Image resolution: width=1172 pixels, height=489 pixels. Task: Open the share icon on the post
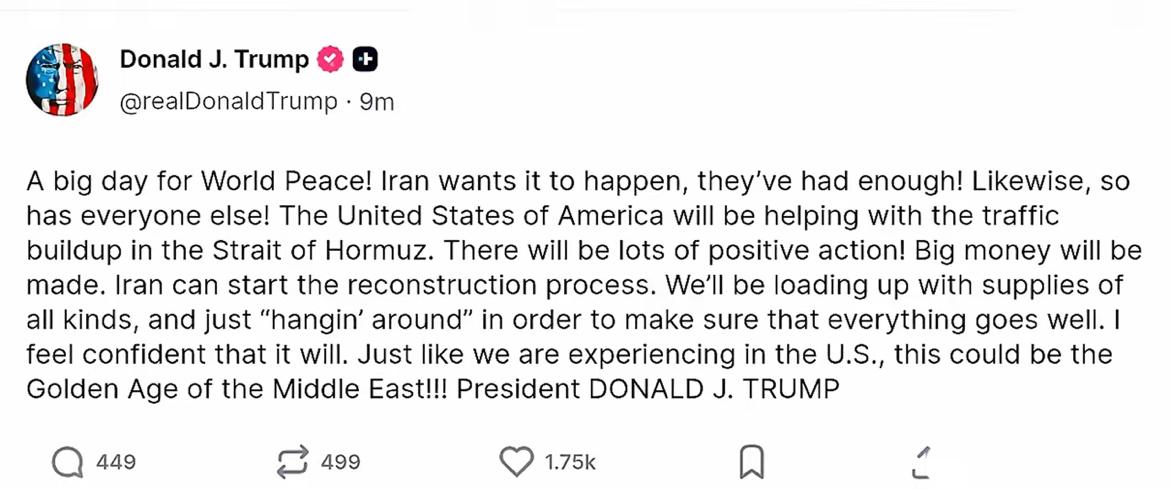[x=924, y=462]
